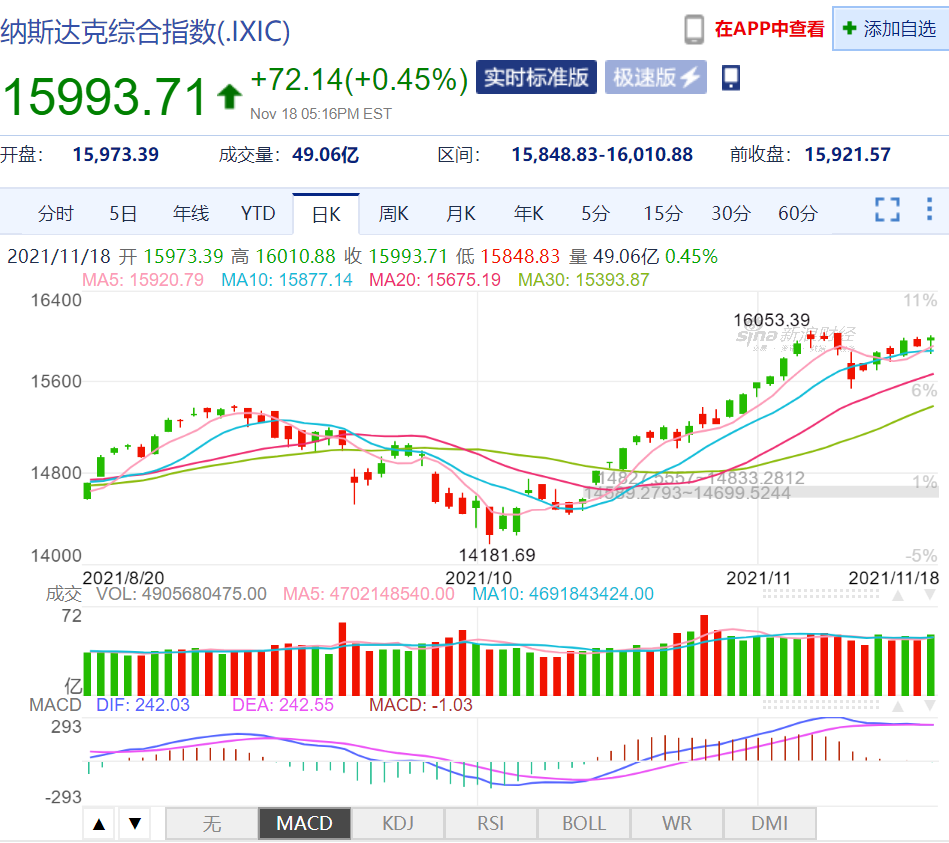Switch to the 极速版 fast mode

(x=655, y=77)
